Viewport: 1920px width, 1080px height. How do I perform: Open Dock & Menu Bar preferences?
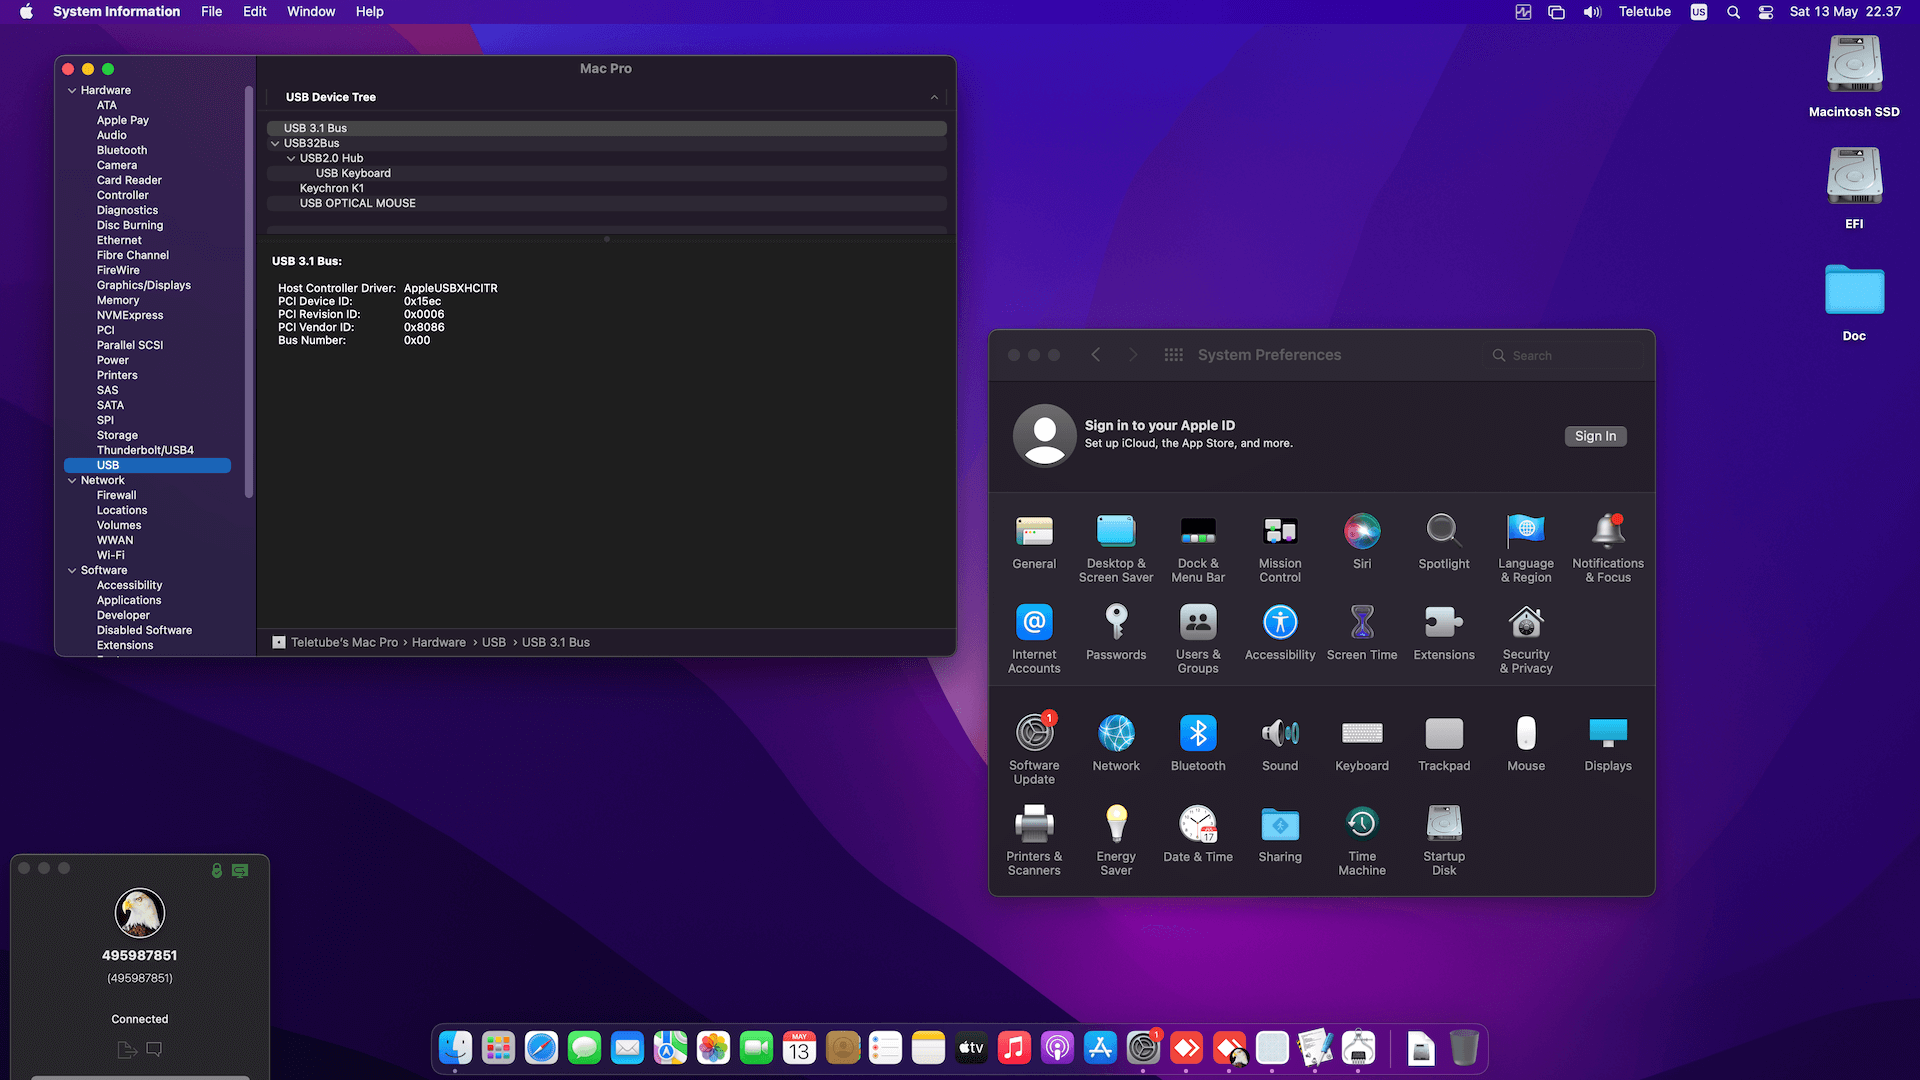tap(1198, 549)
